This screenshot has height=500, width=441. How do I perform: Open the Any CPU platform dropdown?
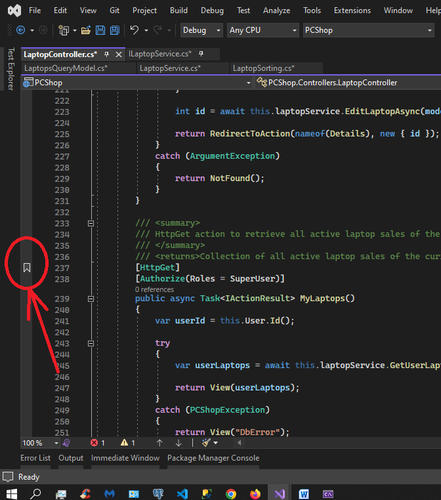click(x=263, y=30)
